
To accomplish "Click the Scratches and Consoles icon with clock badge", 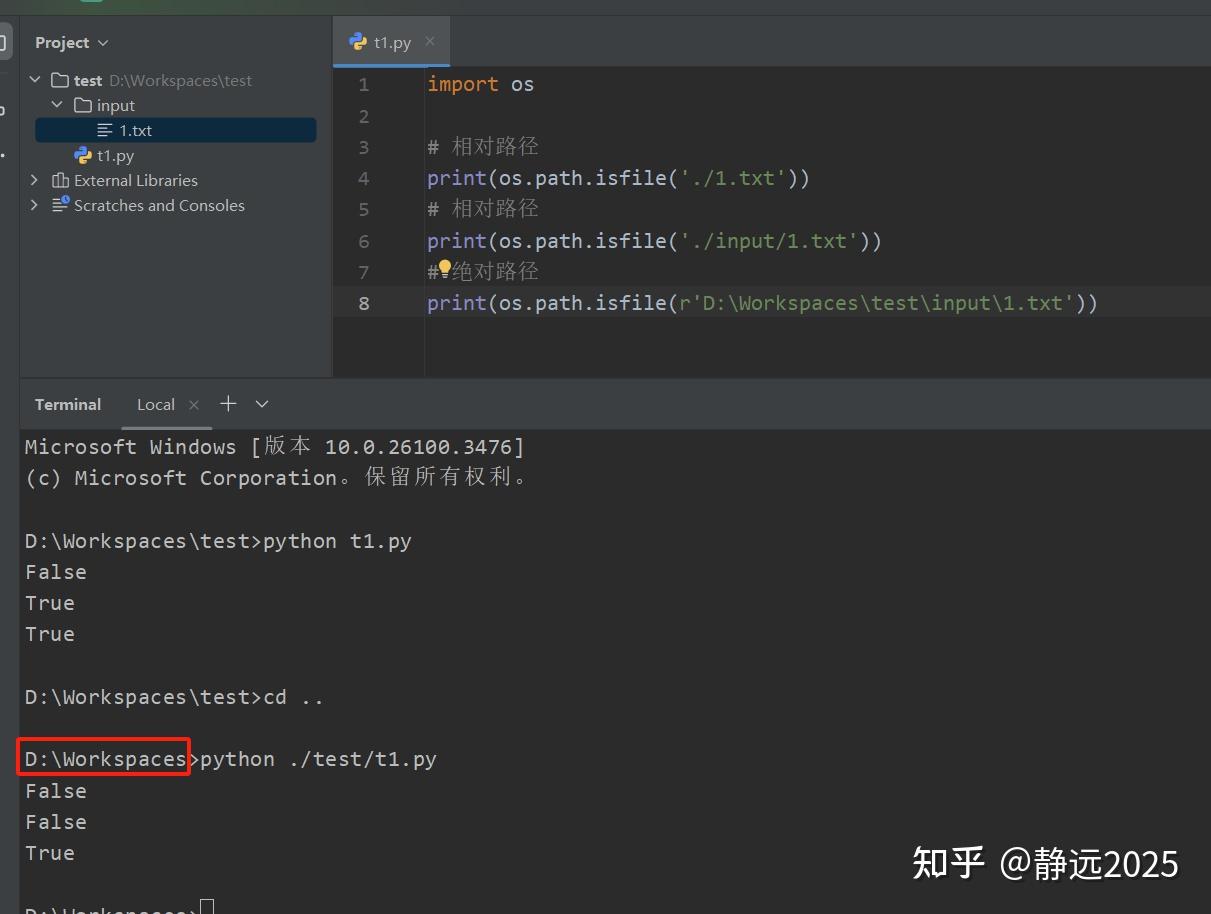I will [x=61, y=205].
